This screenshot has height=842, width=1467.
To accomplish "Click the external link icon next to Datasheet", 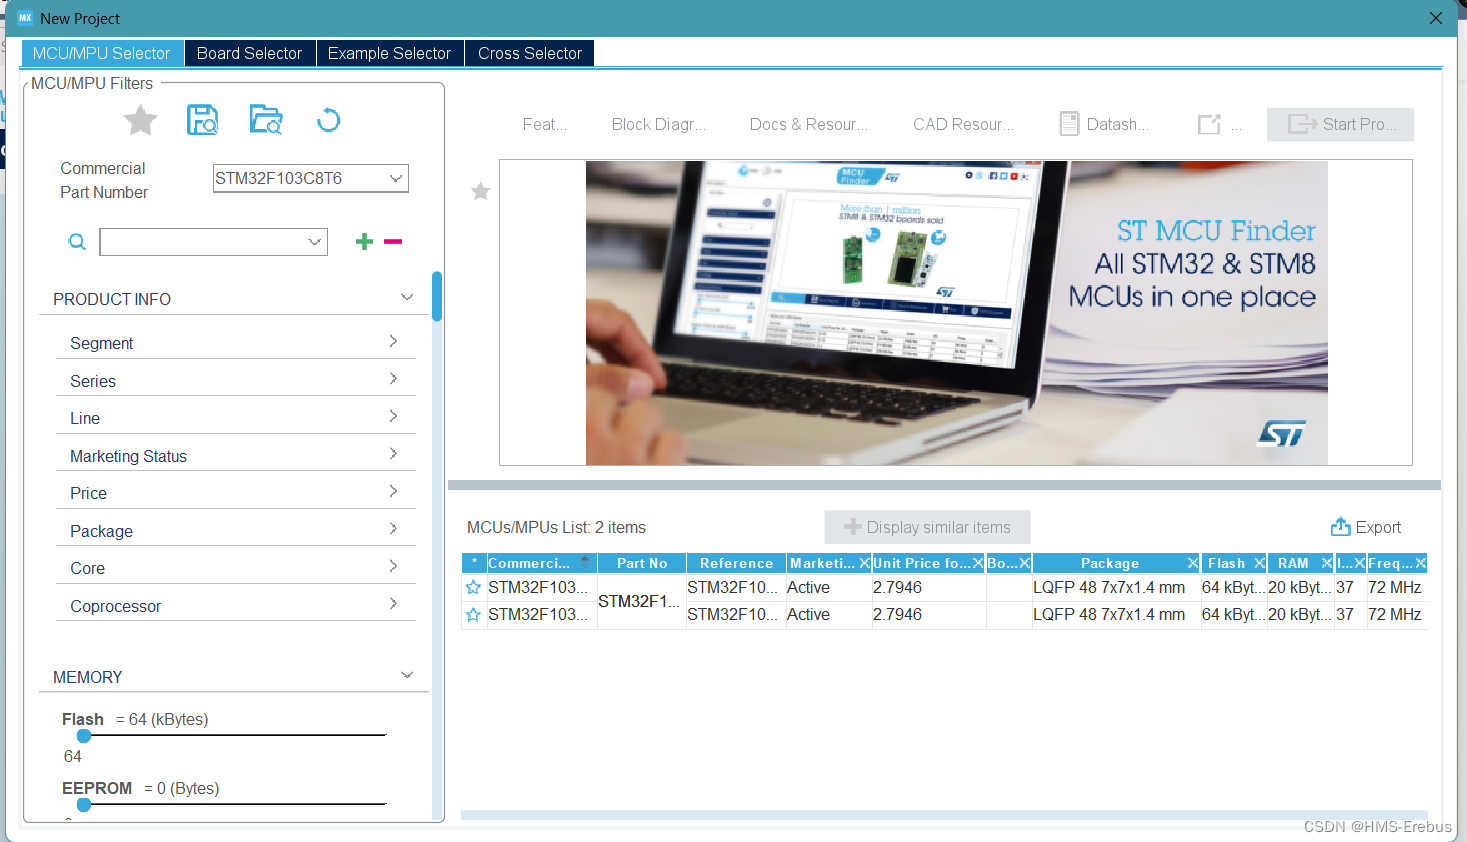I will (x=1210, y=124).
